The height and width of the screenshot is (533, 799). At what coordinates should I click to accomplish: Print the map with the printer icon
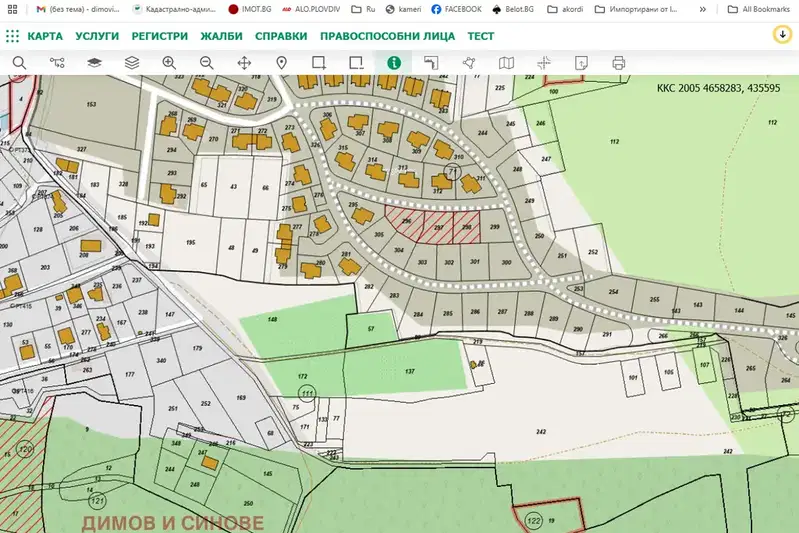[619, 63]
